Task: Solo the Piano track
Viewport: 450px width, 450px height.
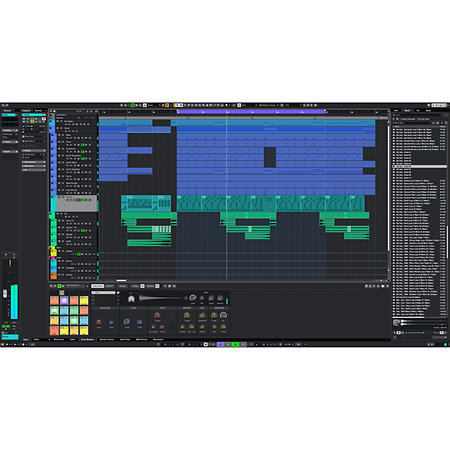Action: pos(63,142)
